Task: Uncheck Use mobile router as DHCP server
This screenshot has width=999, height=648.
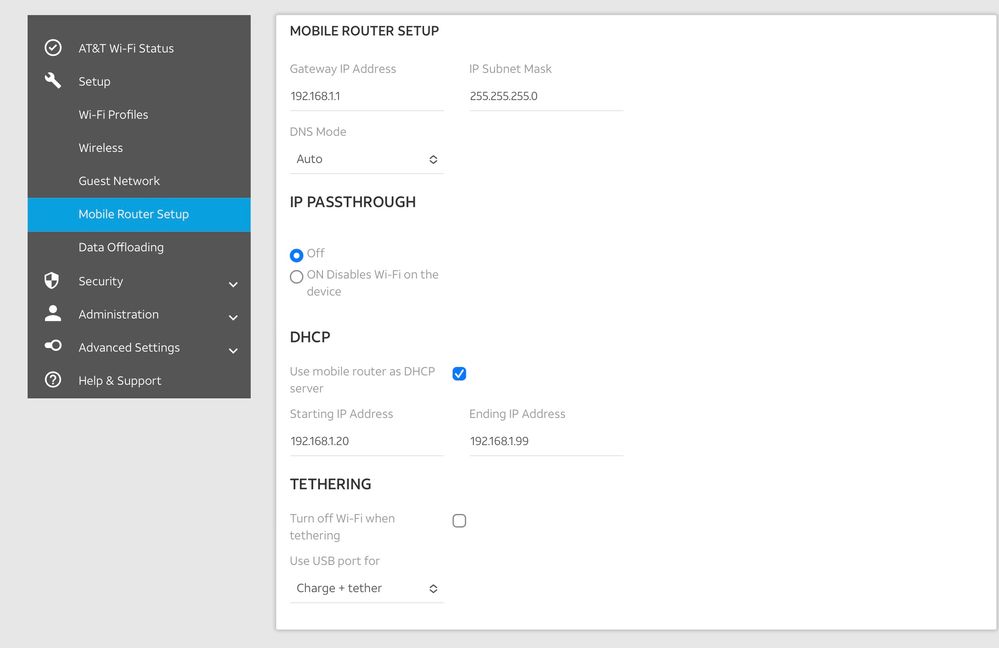Action: pos(459,374)
